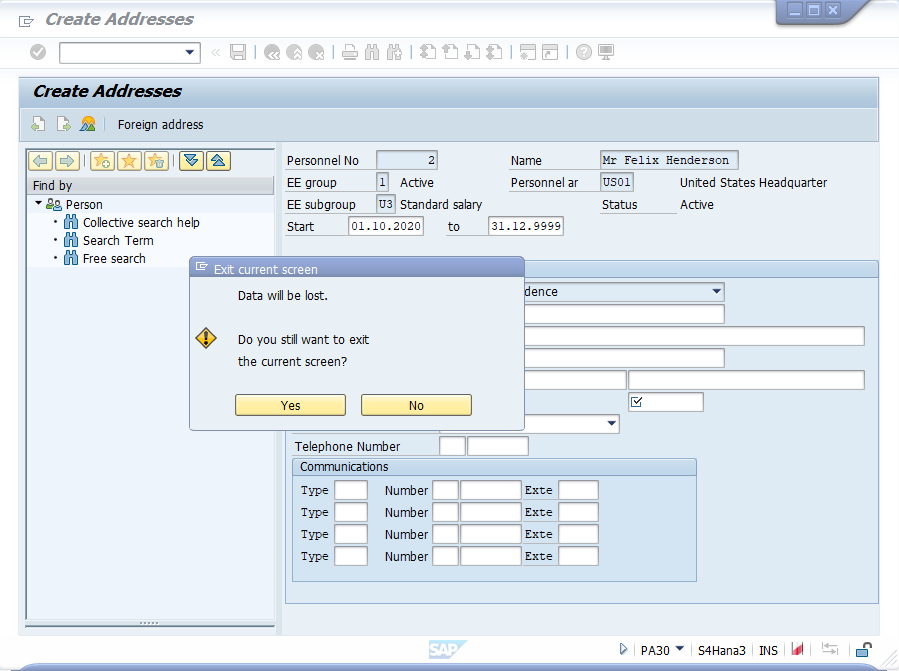
Task: Save the current addresses entry
Action: click(238, 52)
